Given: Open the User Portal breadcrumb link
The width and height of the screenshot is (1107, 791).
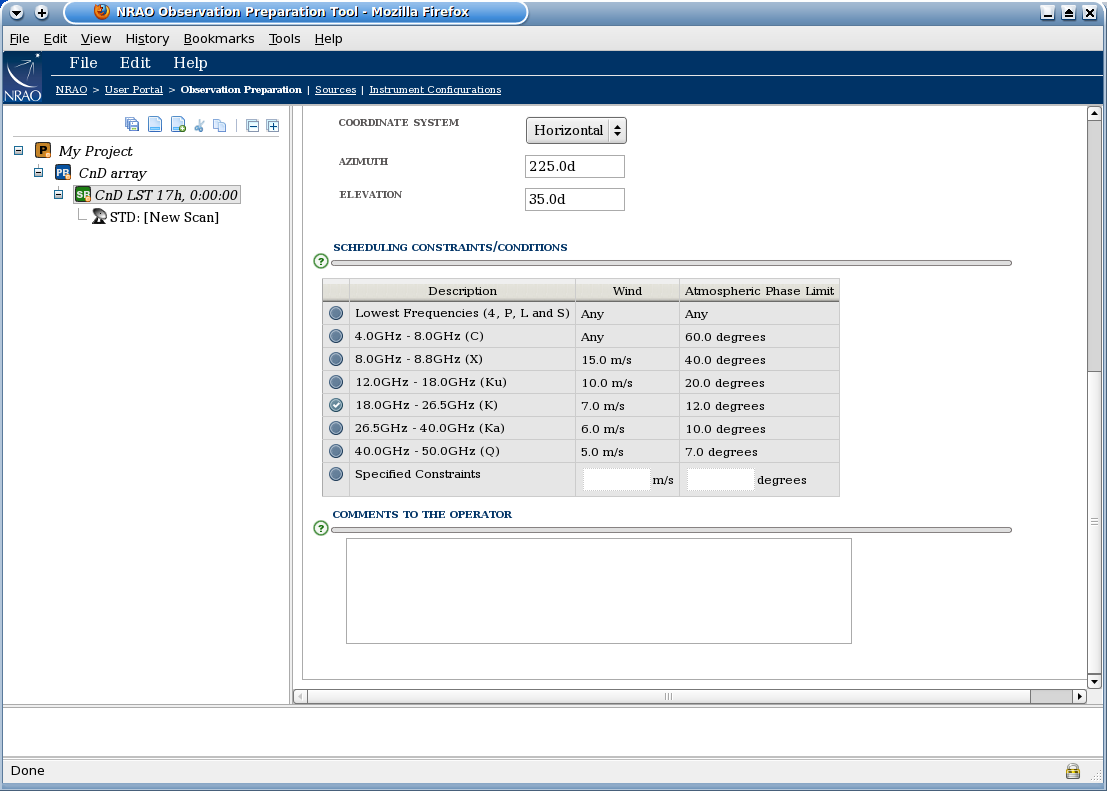Looking at the screenshot, I should [133, 89].
